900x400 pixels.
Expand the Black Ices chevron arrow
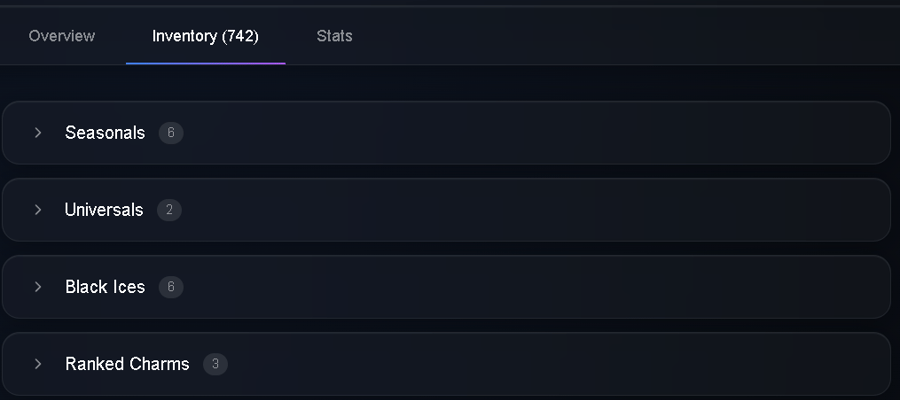coord(38,286)
